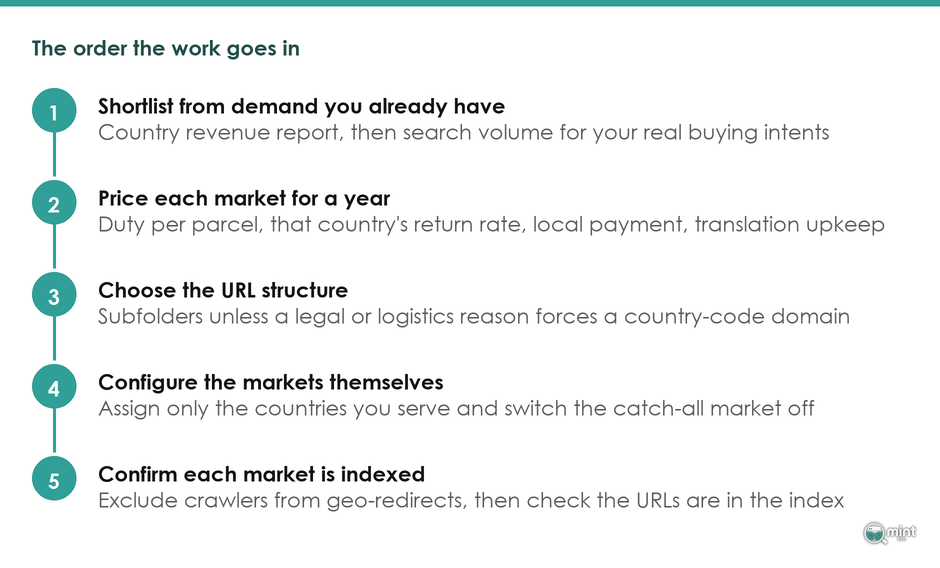Click the 'Subfolders unless a legal' description text

[474, 317]
